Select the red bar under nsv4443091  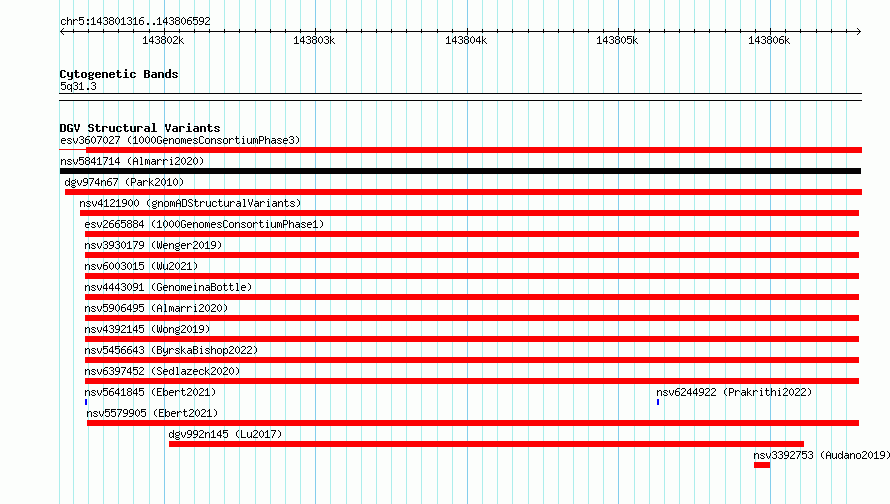point(472,297)
